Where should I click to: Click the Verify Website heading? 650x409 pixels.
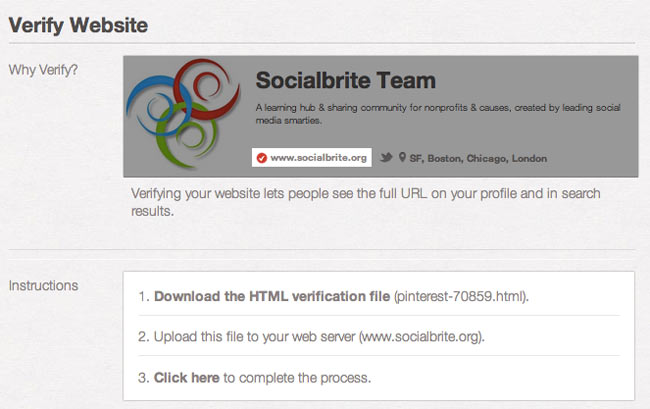[78, 25]
